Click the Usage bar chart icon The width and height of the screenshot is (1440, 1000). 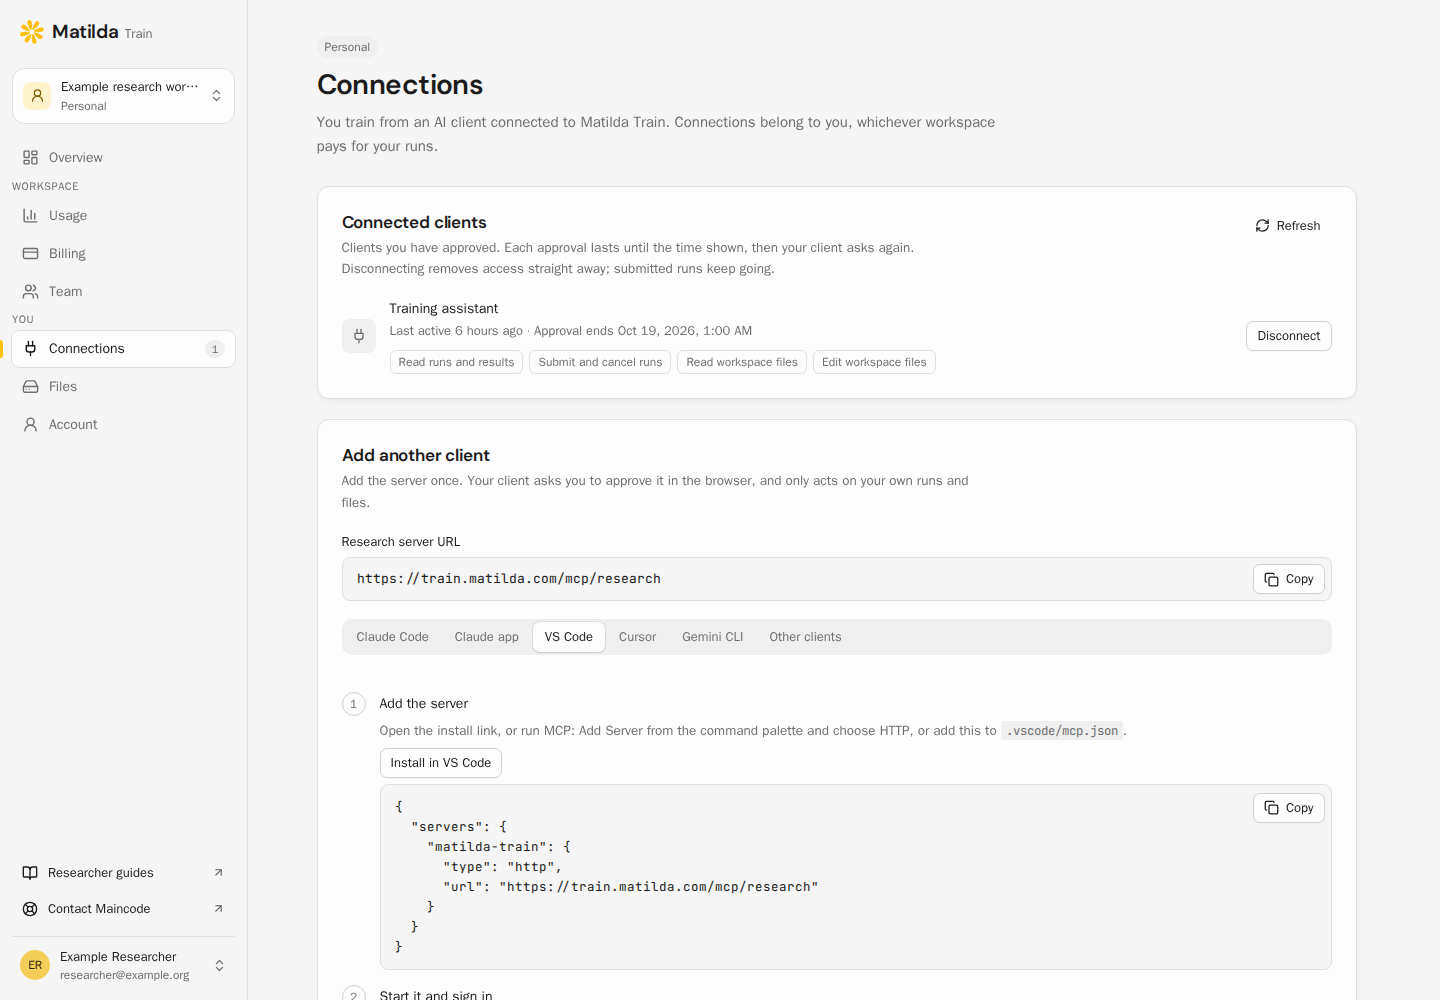(30, 215)
